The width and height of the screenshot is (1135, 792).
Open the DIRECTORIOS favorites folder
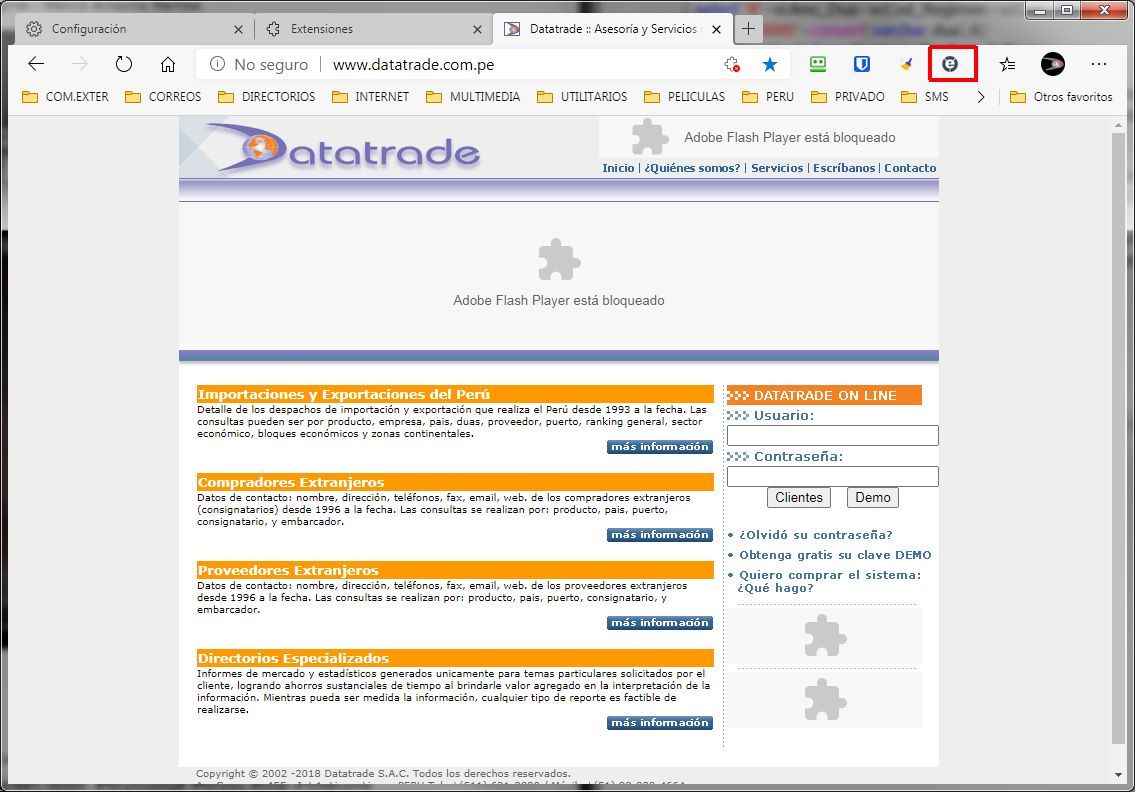(266, 97)
